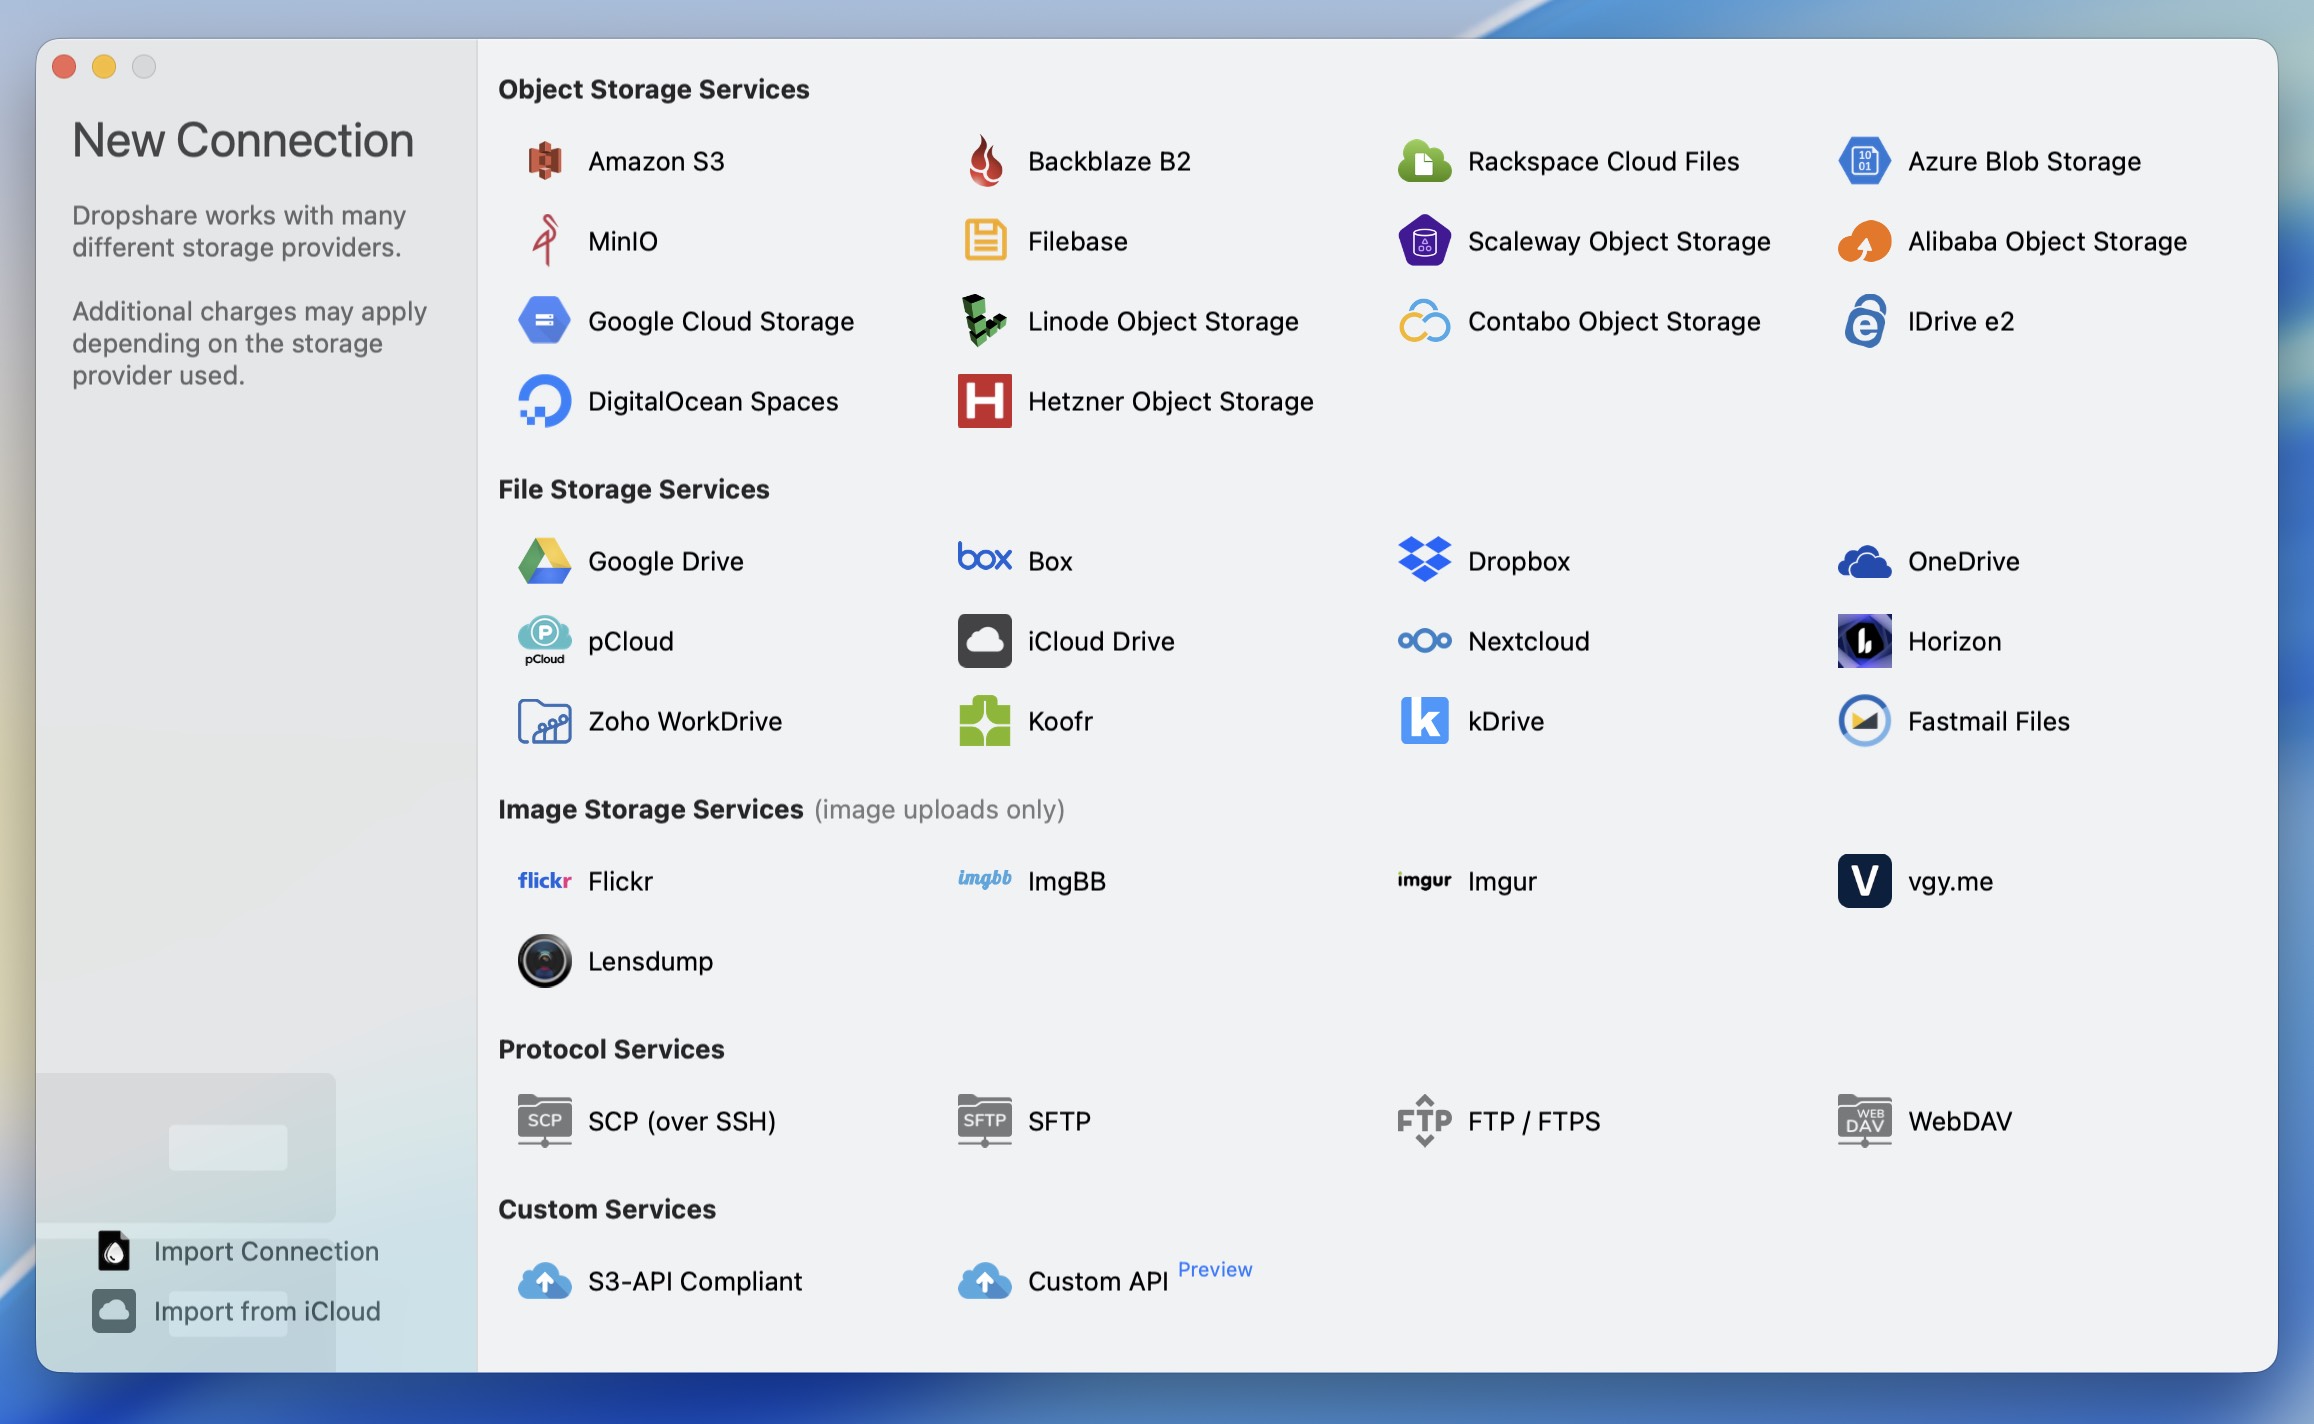This screenshot has height=1424, width=2314.
Task: Select S3-API Compliant custom service
Action: (x=694, y=1281)
